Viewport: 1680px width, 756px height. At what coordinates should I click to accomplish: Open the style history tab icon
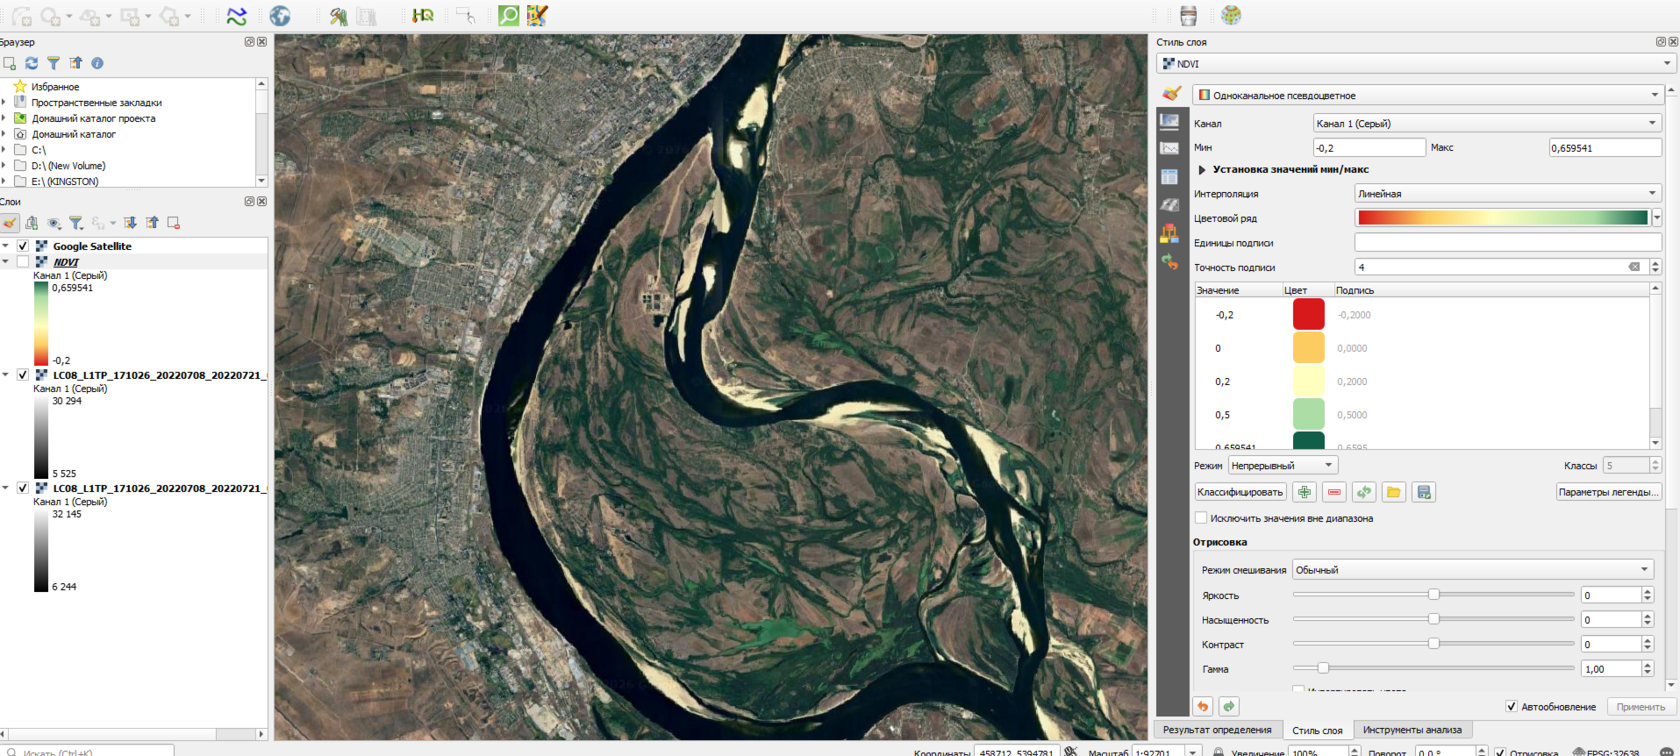(1169, 262)
